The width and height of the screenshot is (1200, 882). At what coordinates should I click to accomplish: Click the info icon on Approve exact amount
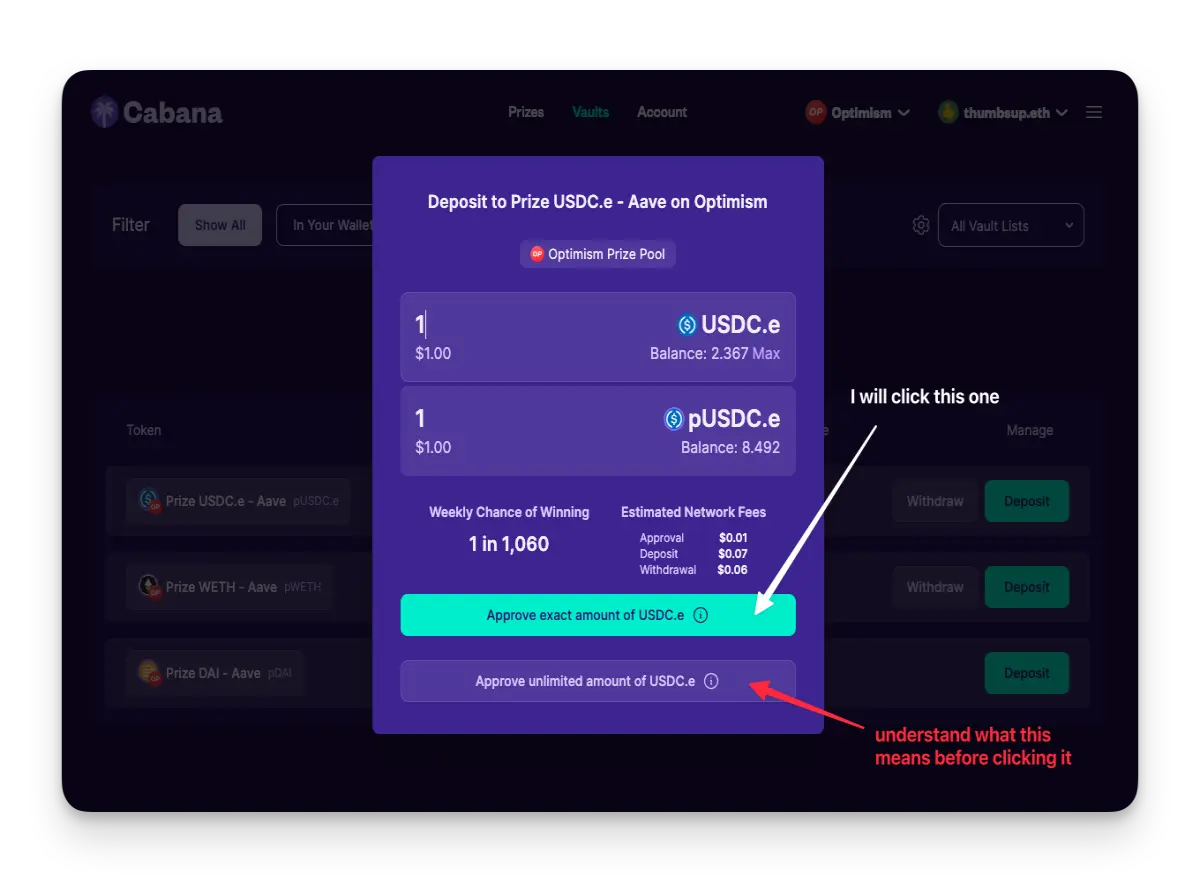700,615
